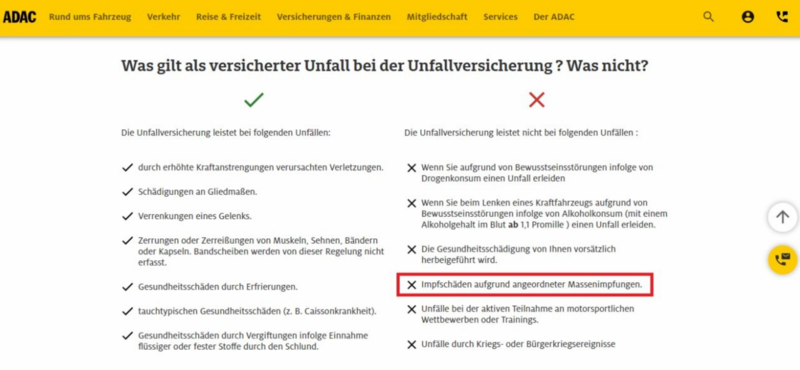Open the search magnifier icon
Image resolution: width=800 pixels, height=370 pixels.
(x=708, y=17)
